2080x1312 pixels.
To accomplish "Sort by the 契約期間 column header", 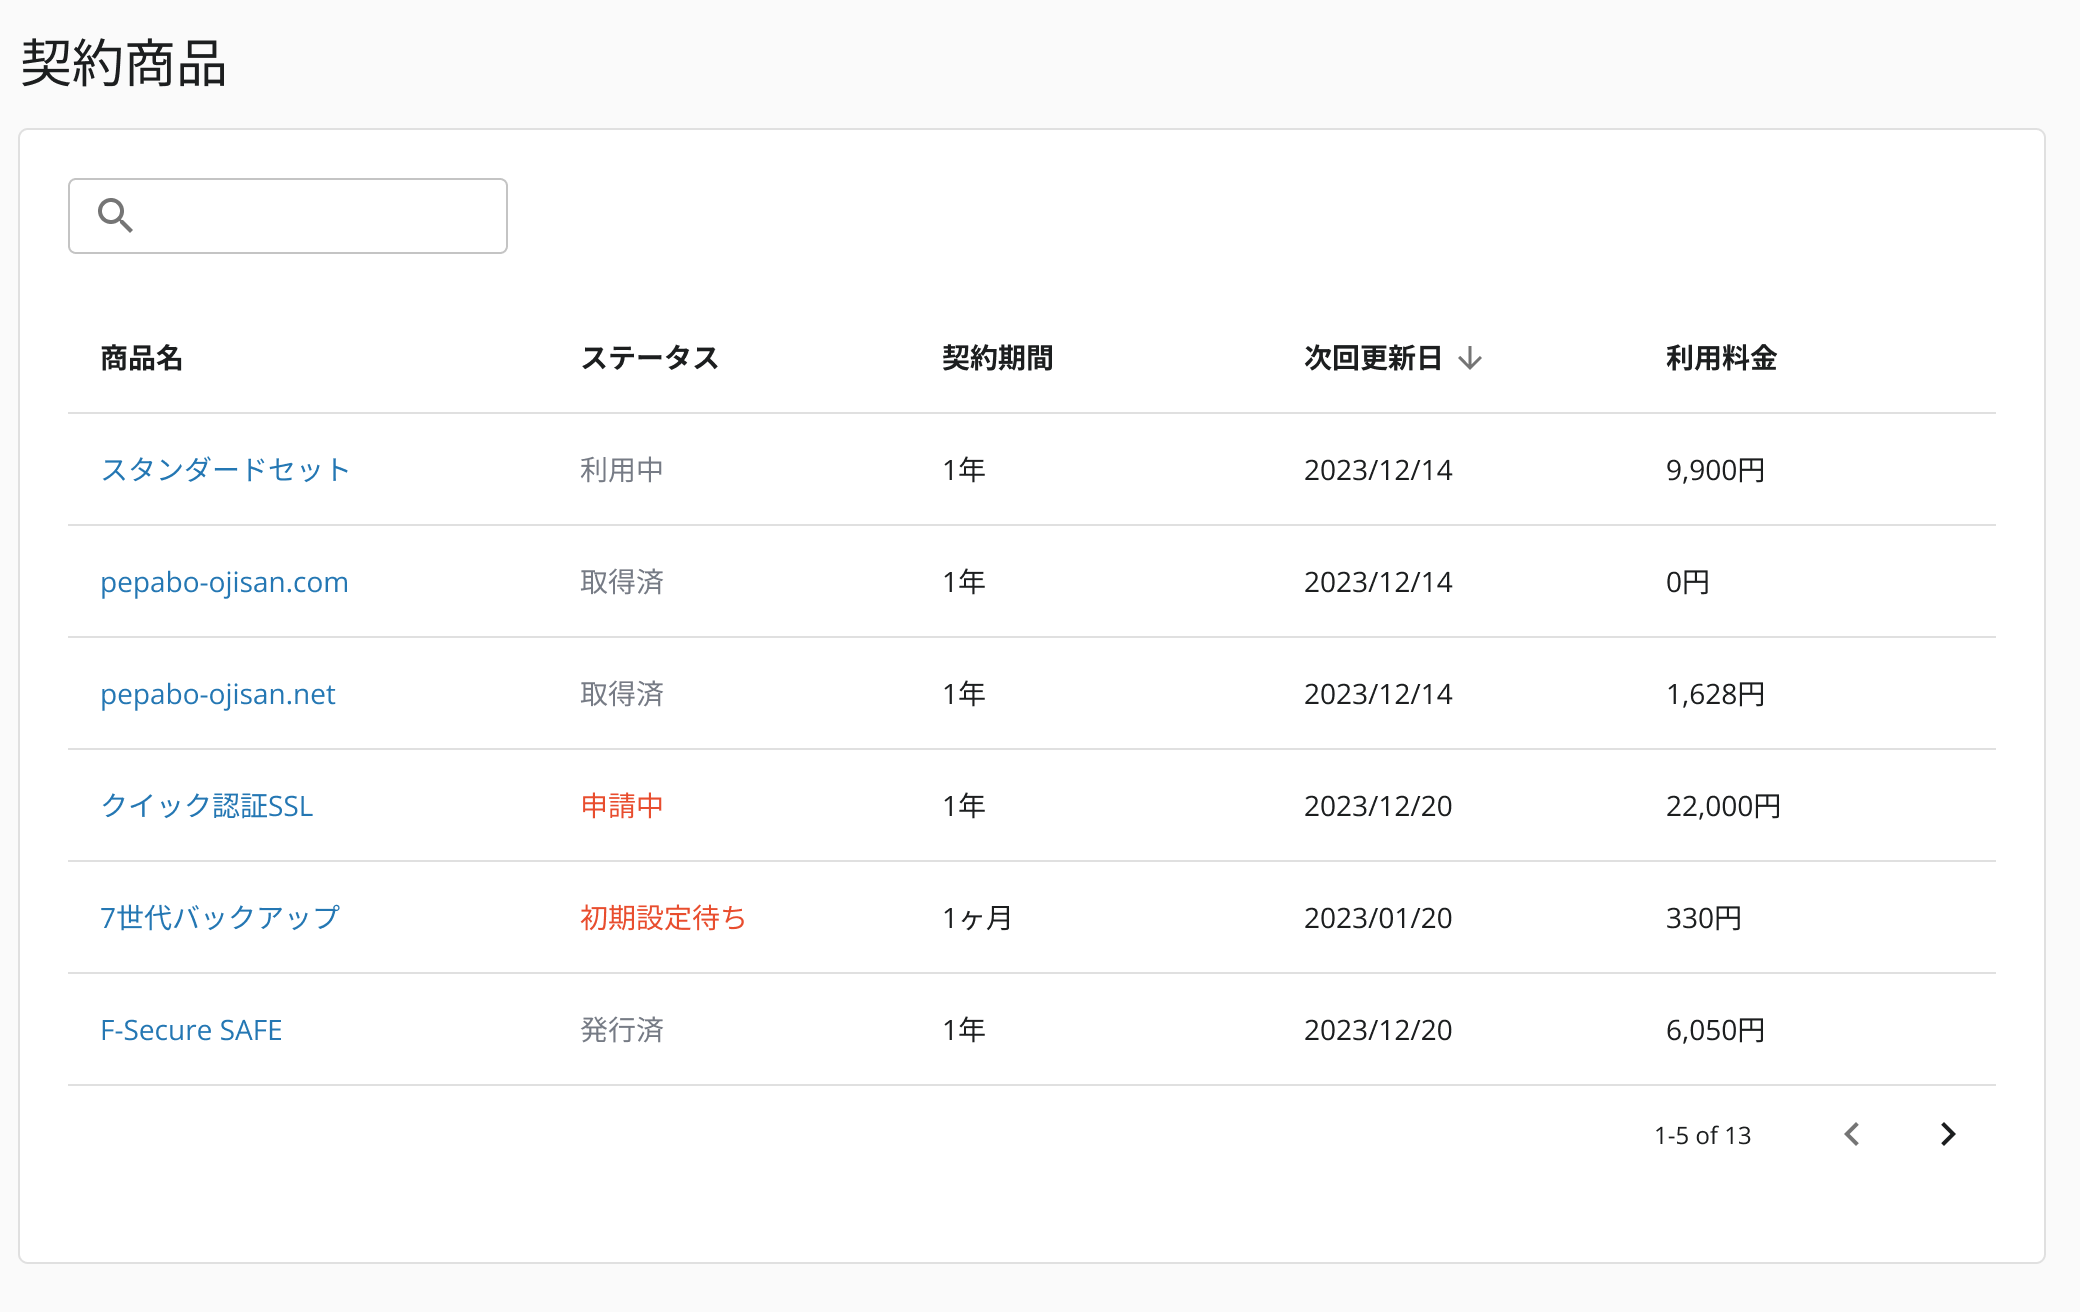I will [997, 358].
